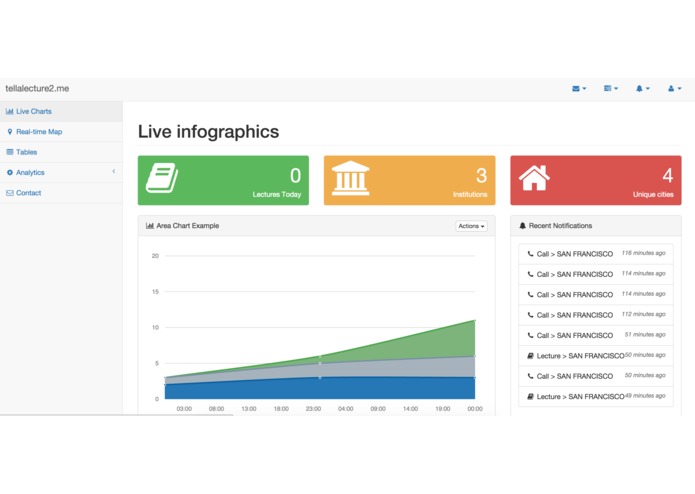
Task: Click phone icon on 112 minutes ago notification
Action: tap(530, 315)
